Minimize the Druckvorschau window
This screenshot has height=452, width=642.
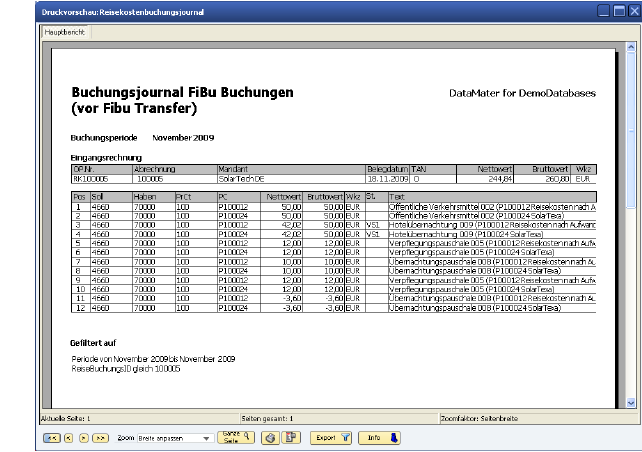click(604, 10)
